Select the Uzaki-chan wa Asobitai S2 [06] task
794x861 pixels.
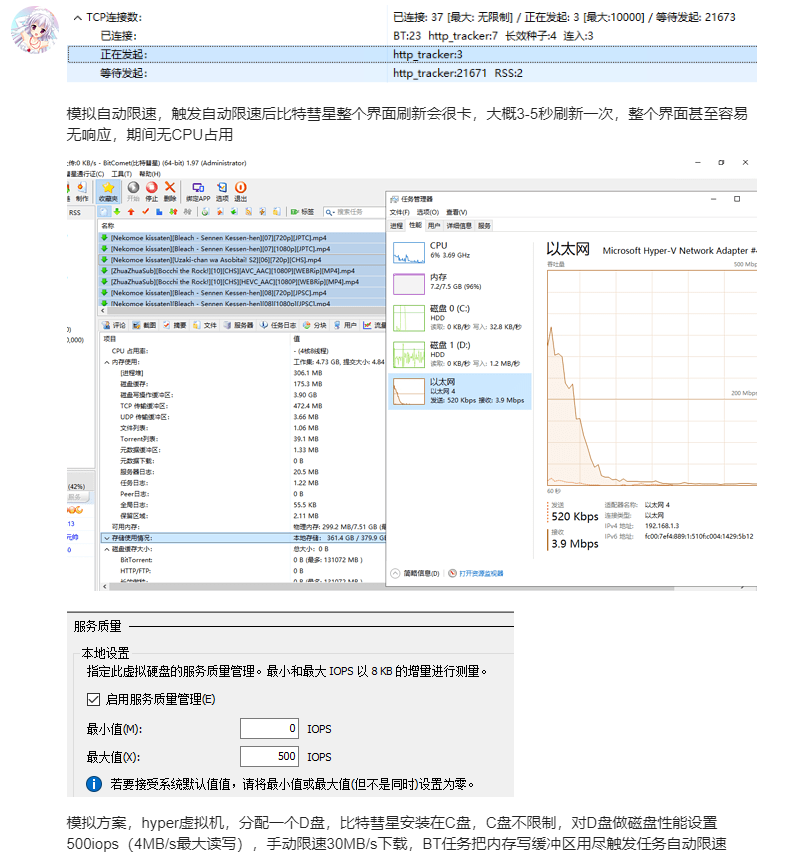pyautogui.click(x=243, y=260)
